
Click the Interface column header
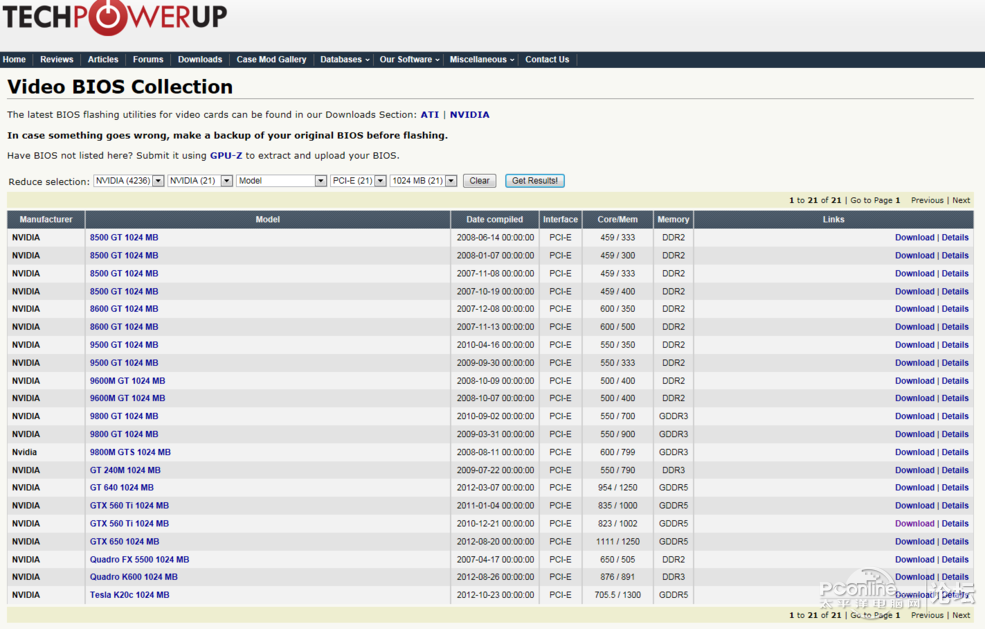pyautogui.click(x=560, y=219)
